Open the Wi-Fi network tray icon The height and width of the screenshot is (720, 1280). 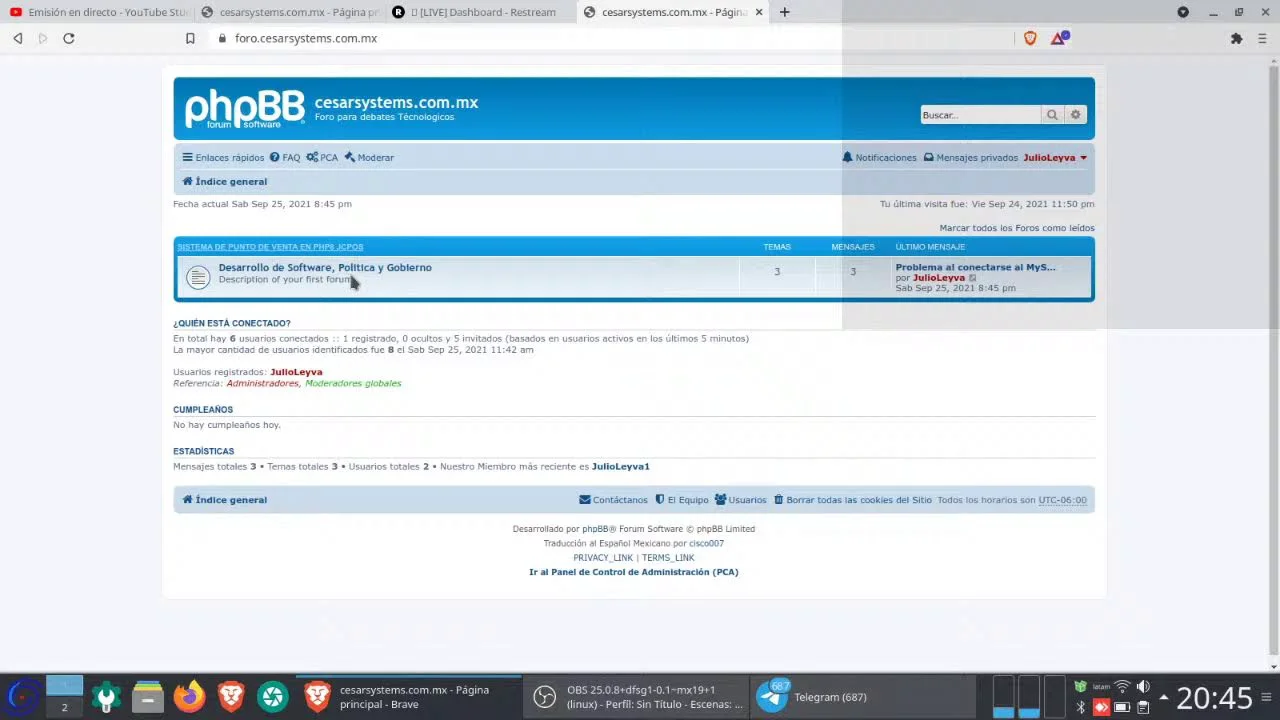coord(1122,687)
